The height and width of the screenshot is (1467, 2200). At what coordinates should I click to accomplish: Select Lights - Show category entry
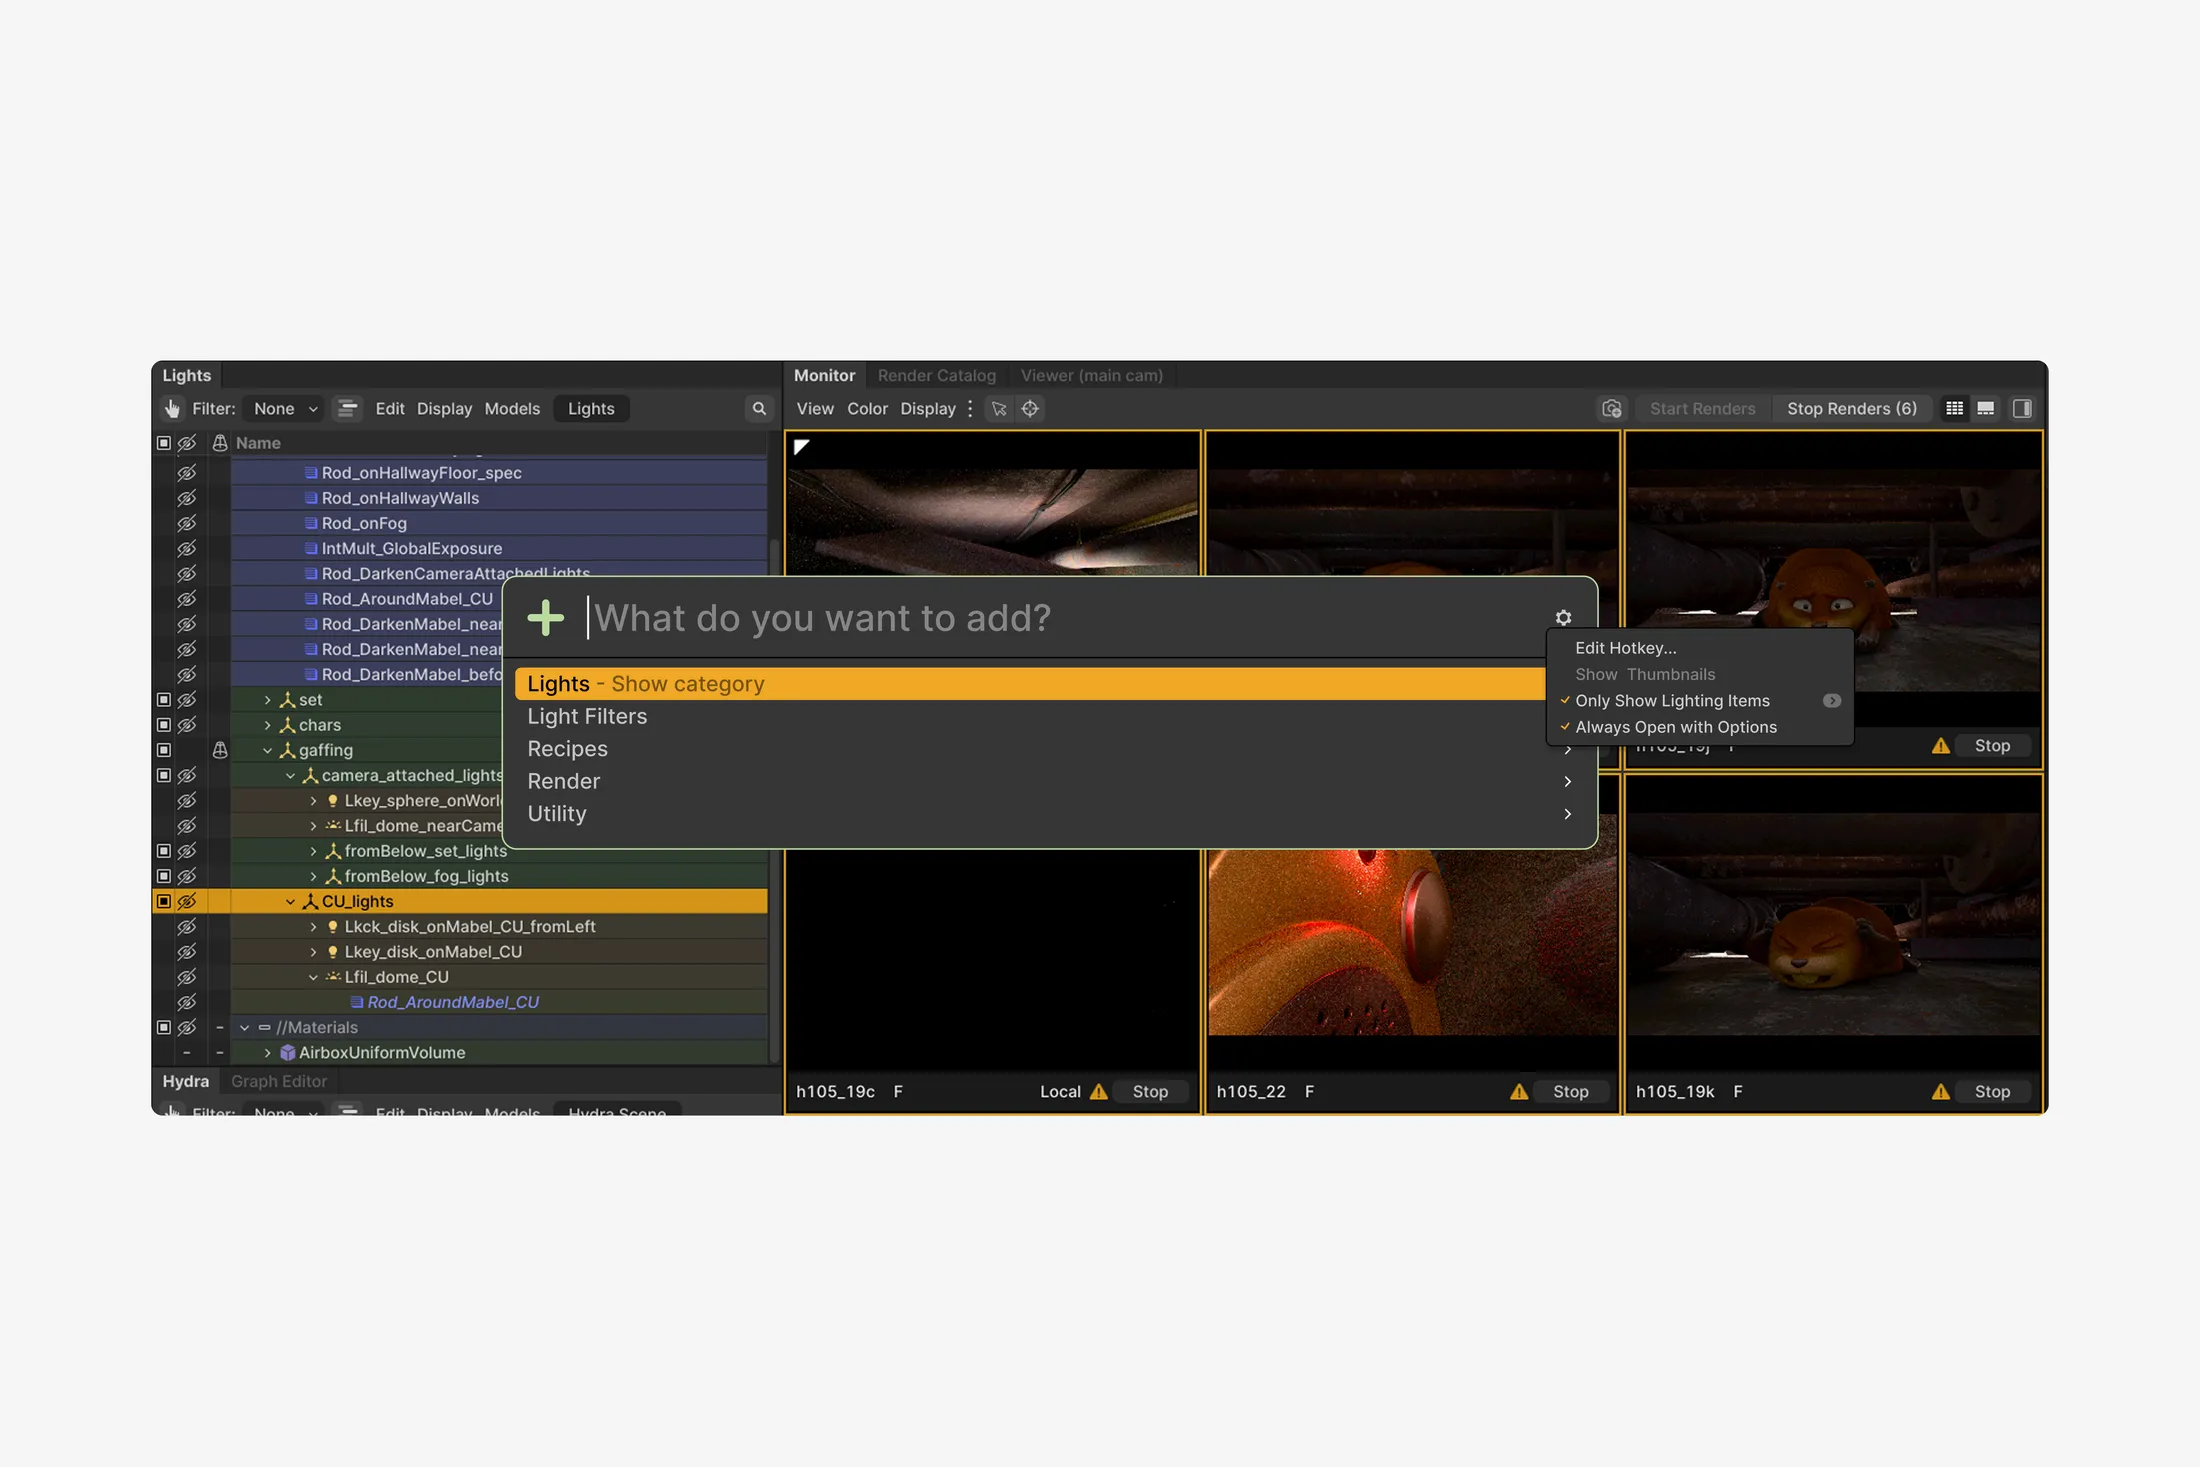[x=1030, y=684]
